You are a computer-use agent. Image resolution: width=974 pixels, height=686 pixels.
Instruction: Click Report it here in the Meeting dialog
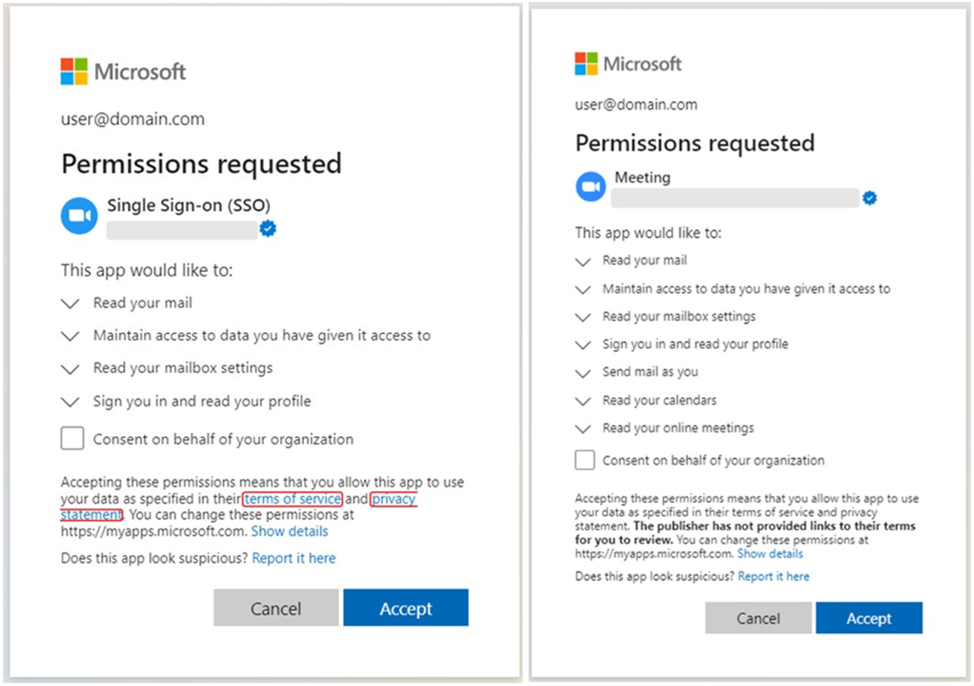[773, 576]
